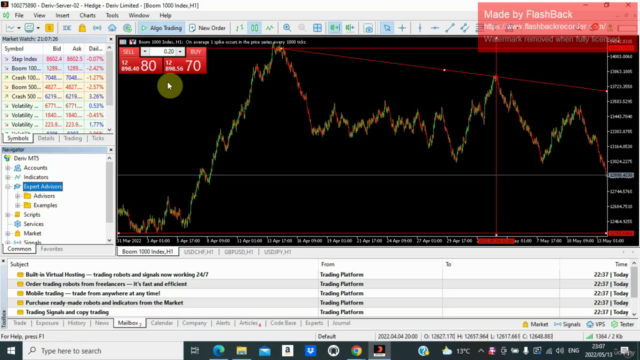Click the VPS cloud icon
This screenshot has height=360, width=640.
[x=112, y=28]
